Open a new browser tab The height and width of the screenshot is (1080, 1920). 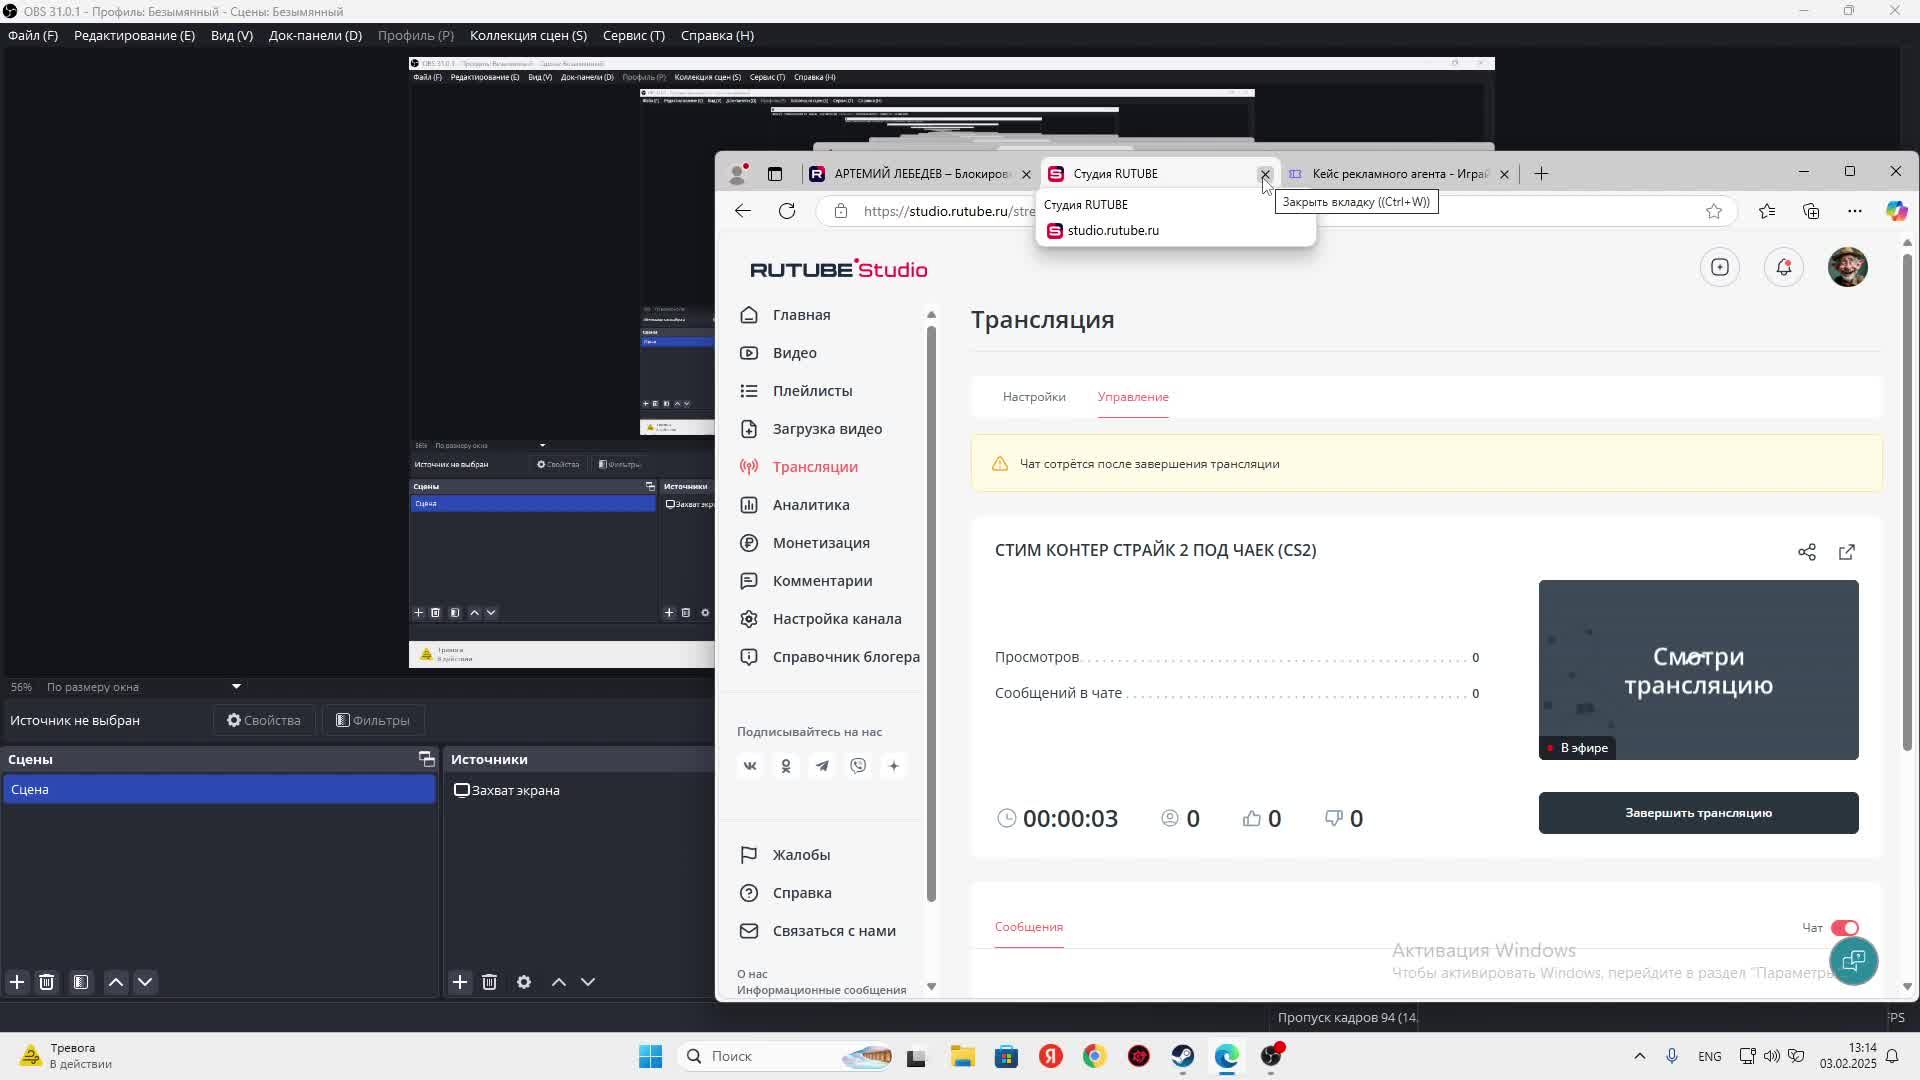coord(1541,174)
